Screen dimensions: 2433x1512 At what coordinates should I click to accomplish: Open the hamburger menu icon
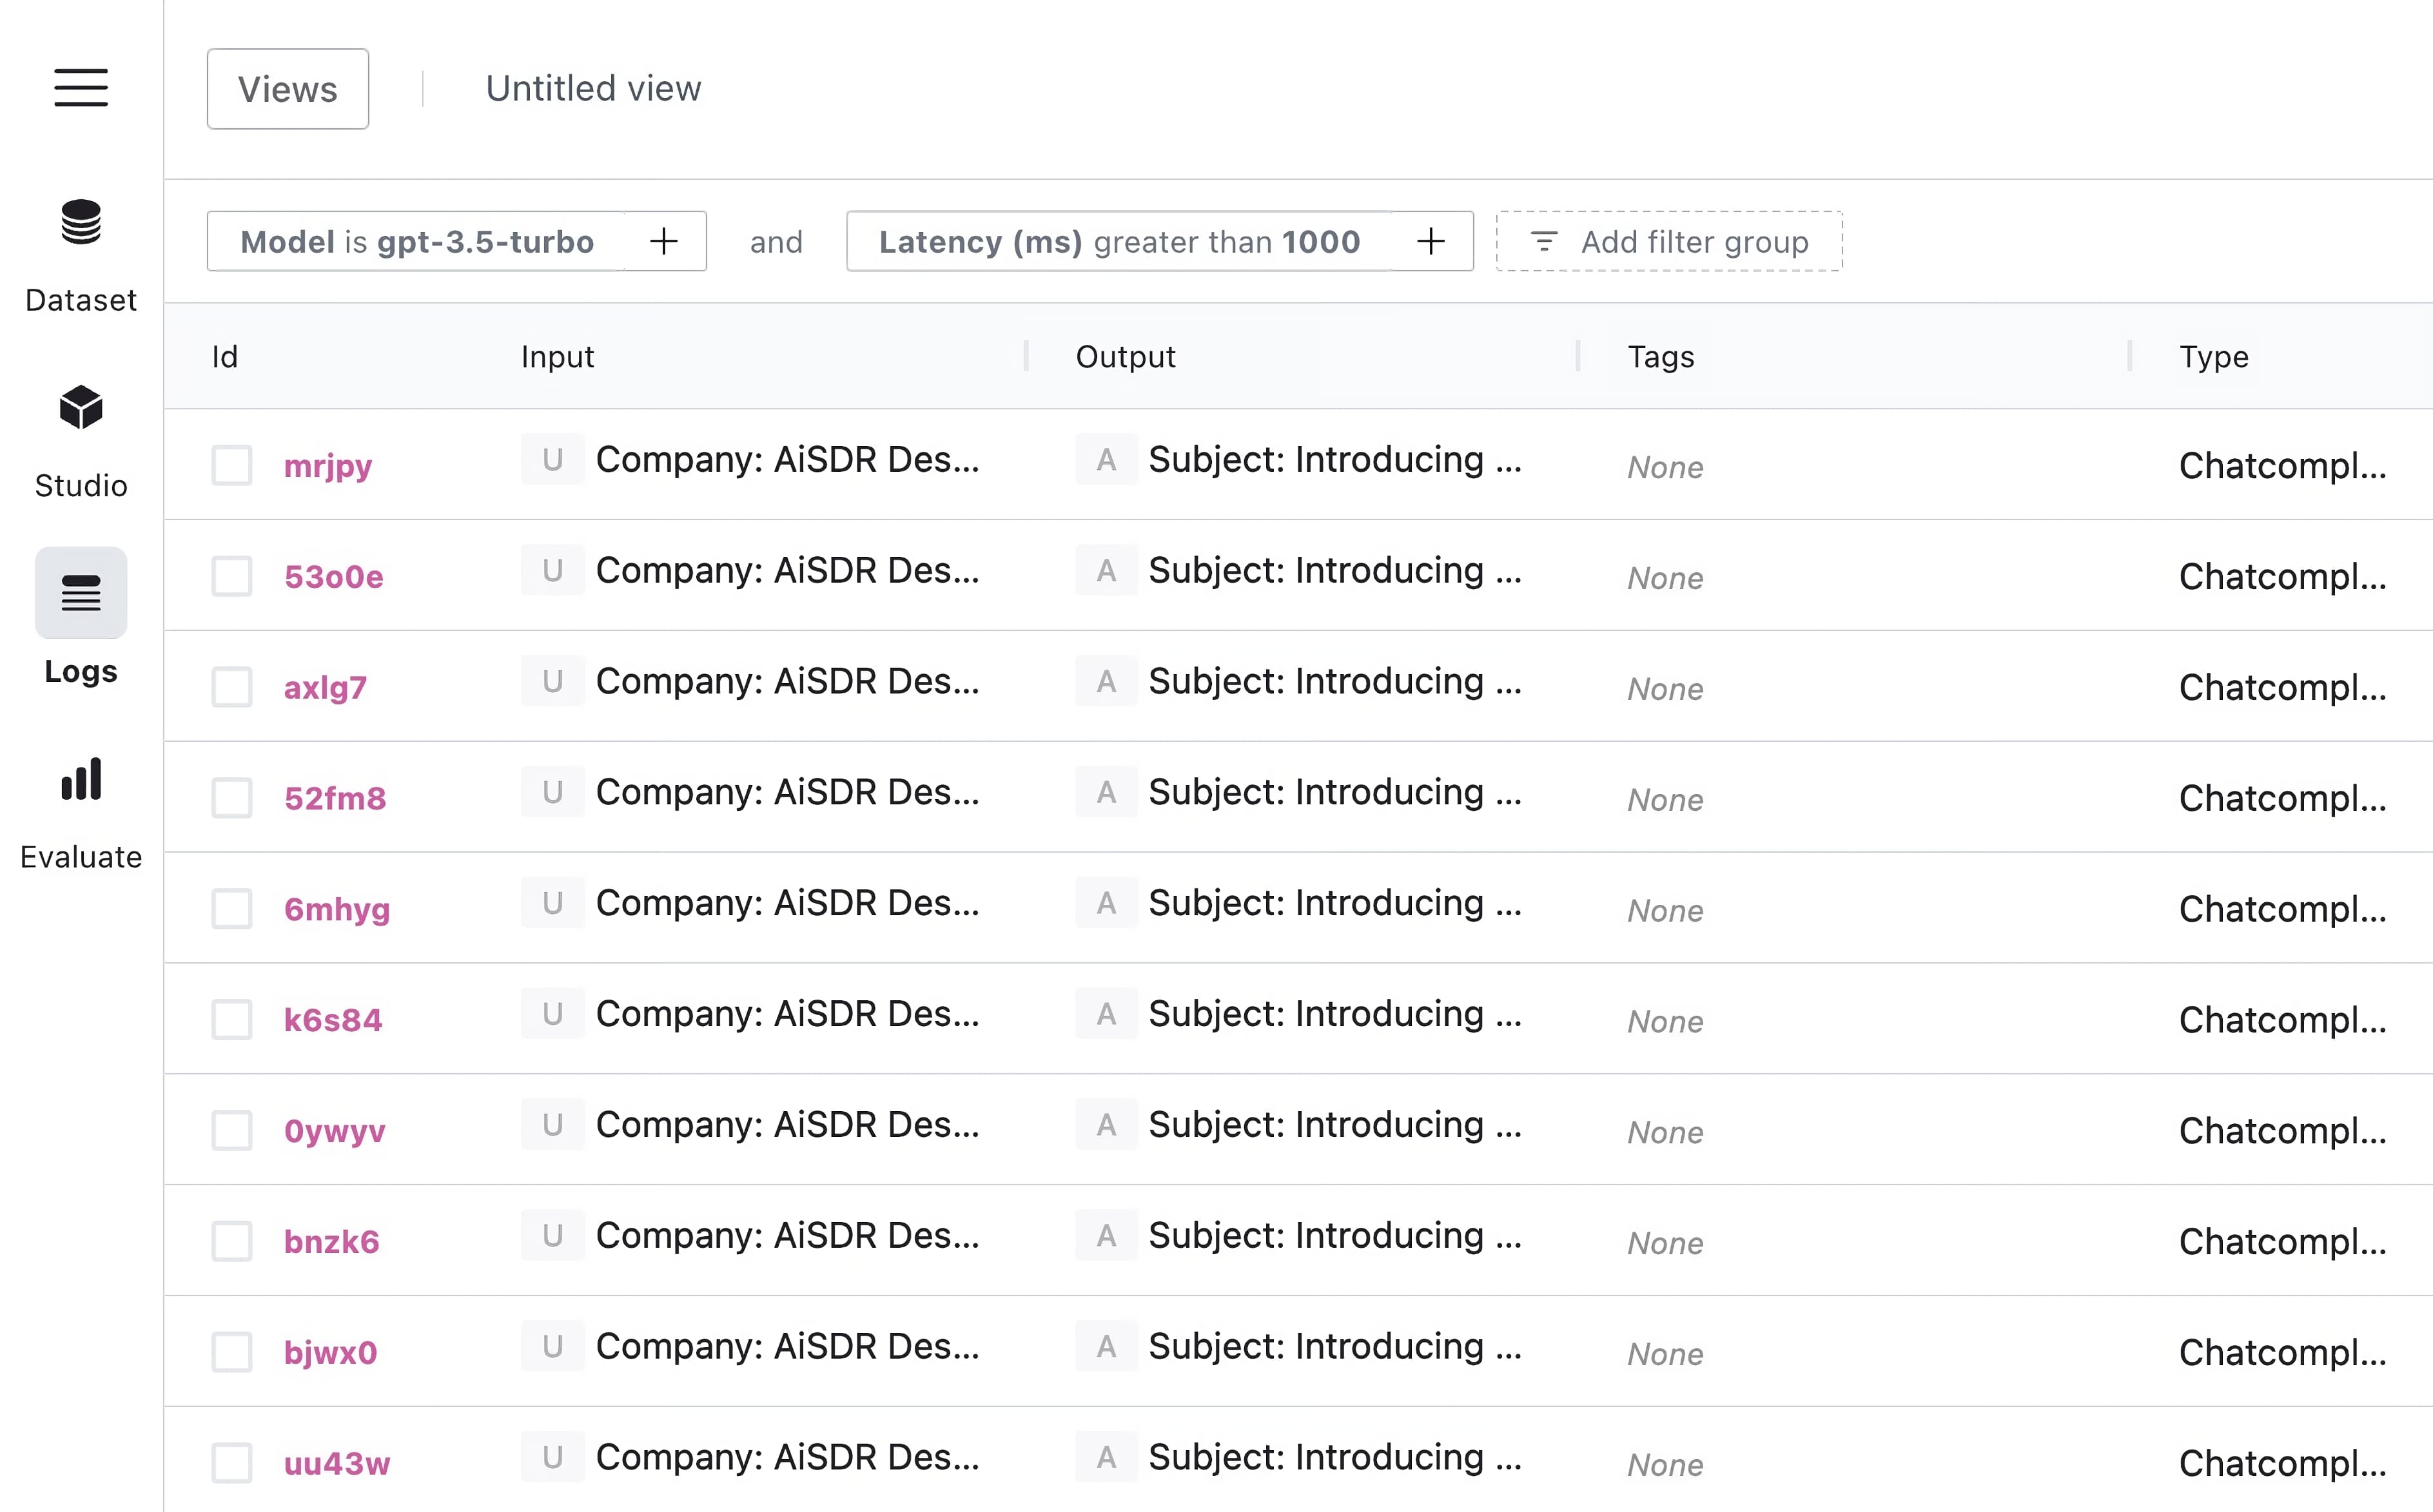click(x=81, y=88)
